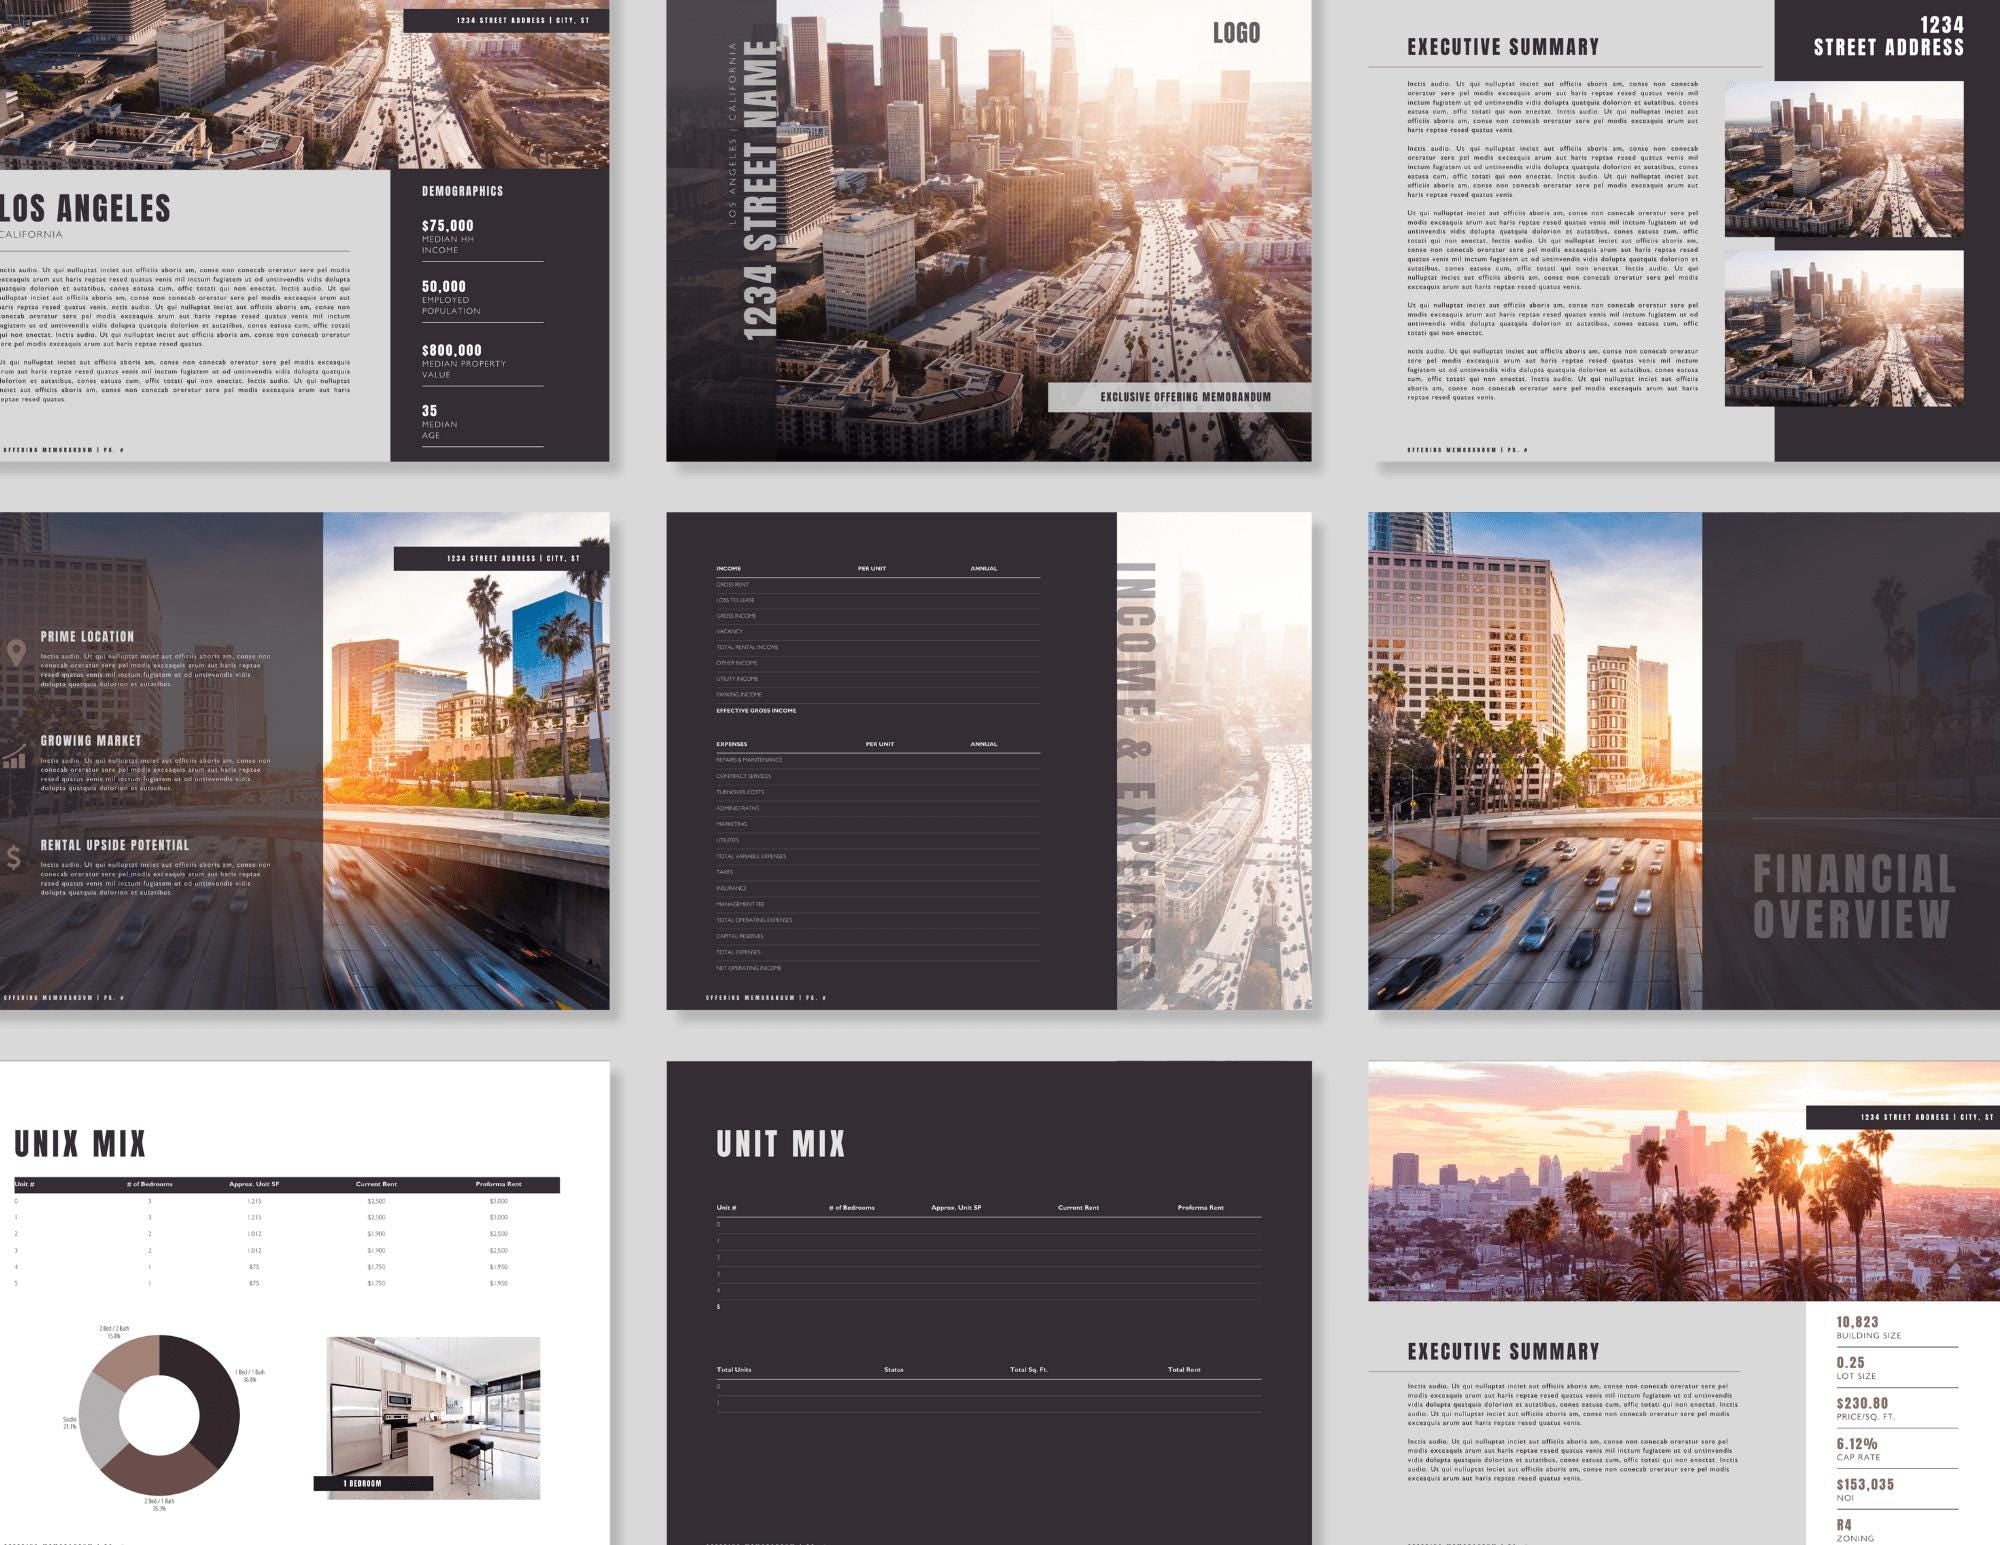The width and height of the screenshot is (2000, 1545).
Task: Select the Effective Gross Income row
Action: coord(756,711)
